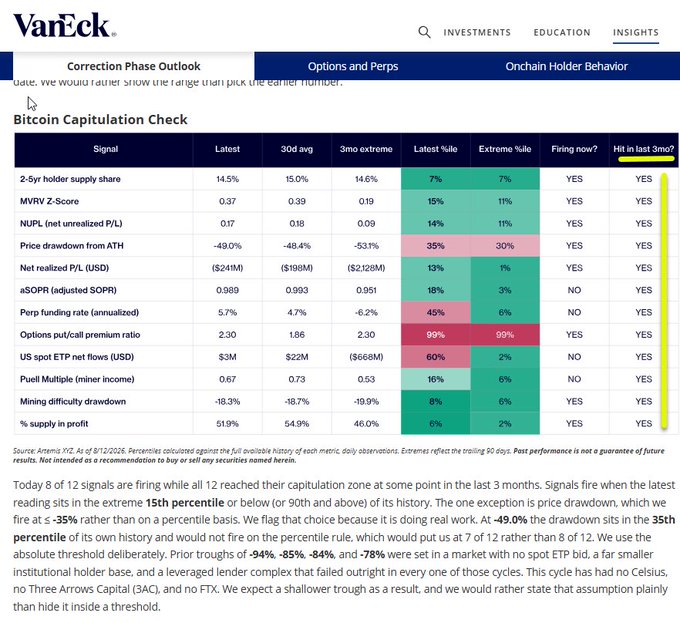Select the Options put/call premium ratio label
680x623 pixels.
coord(80,335)
